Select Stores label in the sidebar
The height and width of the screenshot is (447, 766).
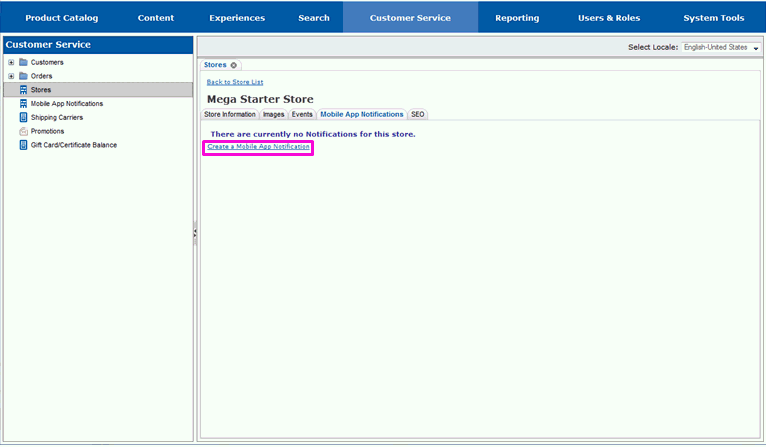click(41, 90)
